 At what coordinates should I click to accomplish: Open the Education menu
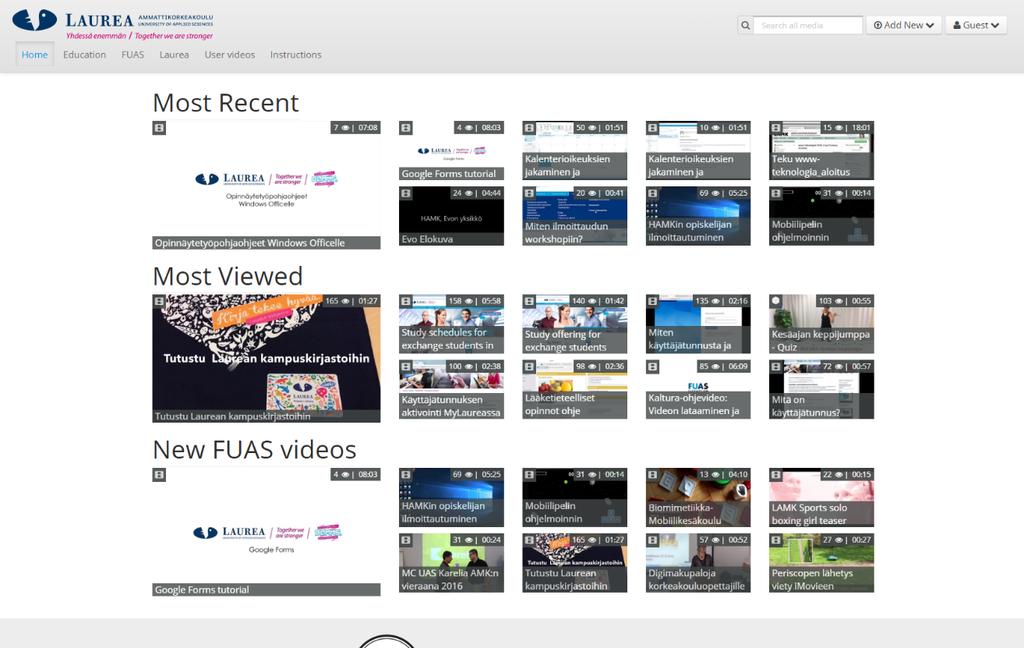pyautogui.click(x=84, y=55)
